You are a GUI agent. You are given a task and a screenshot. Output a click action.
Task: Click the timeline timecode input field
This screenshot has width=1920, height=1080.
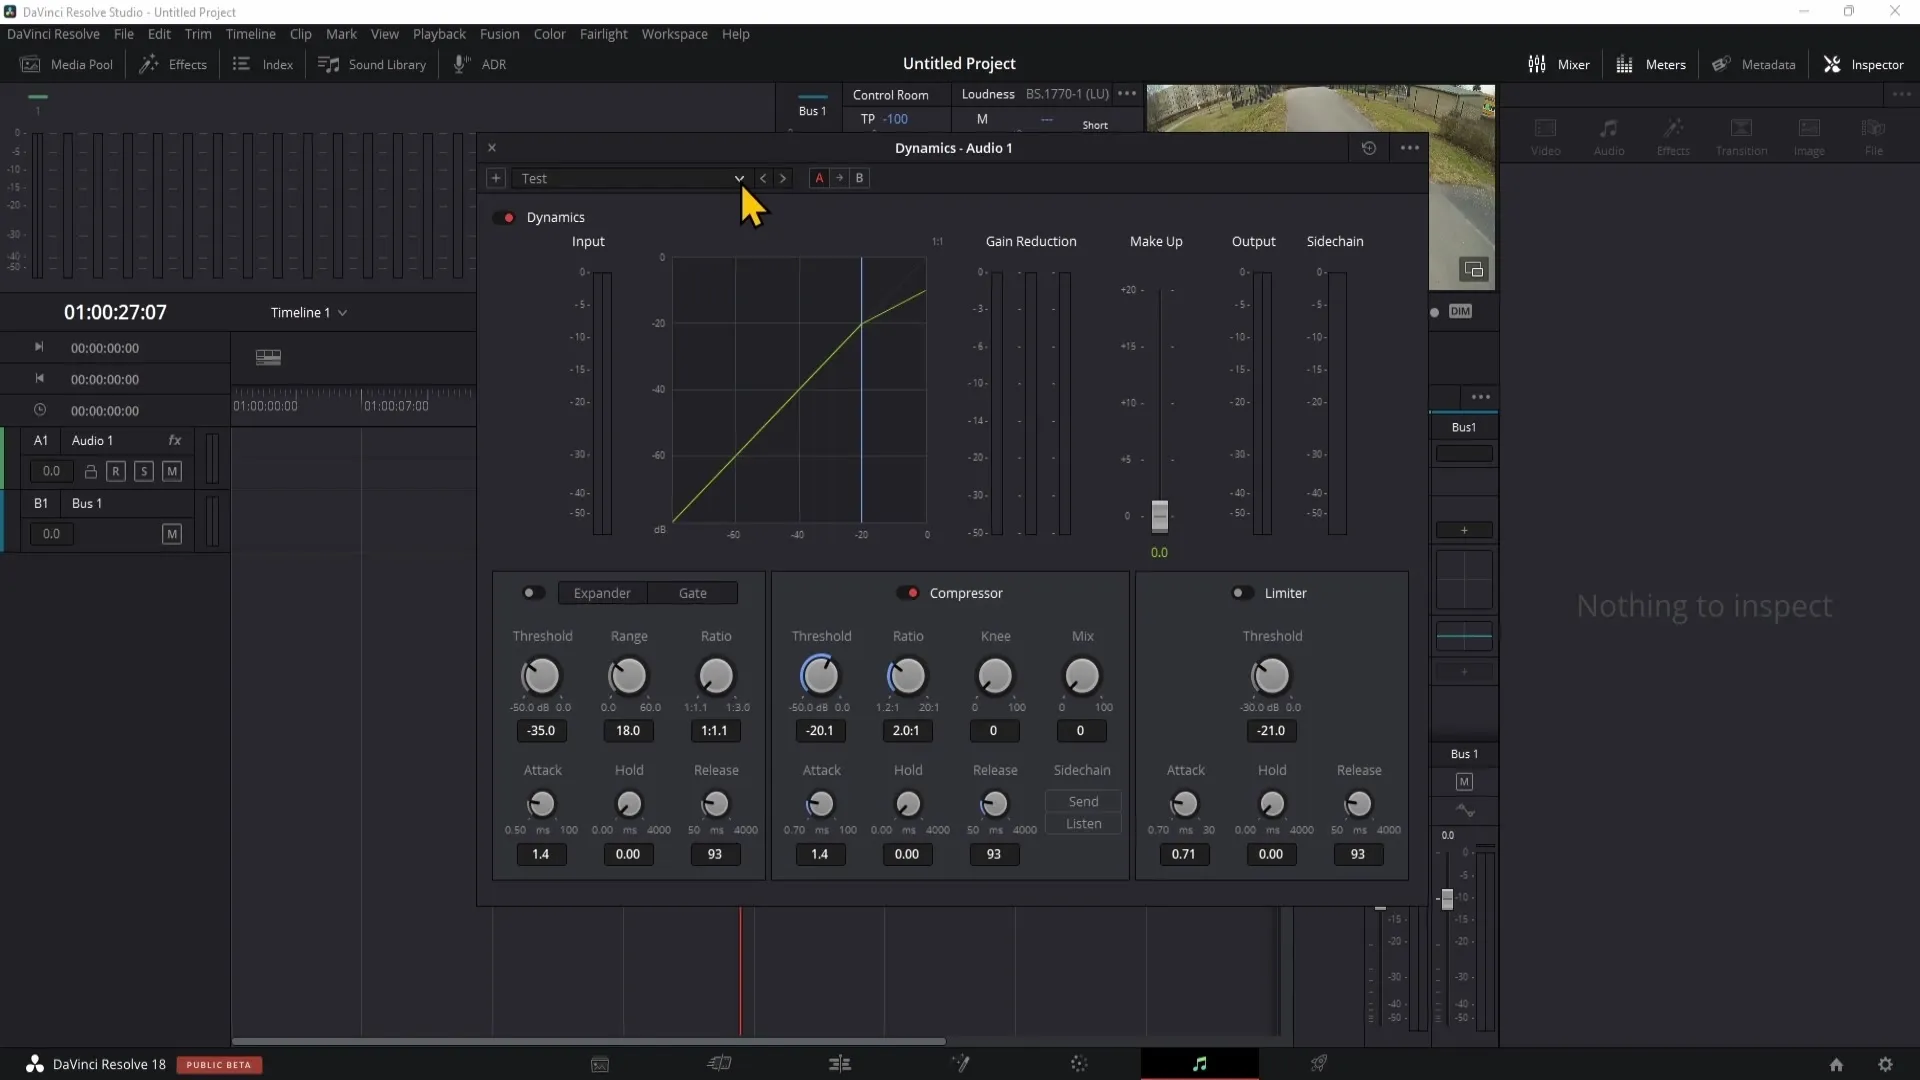(x=115, y=311)
